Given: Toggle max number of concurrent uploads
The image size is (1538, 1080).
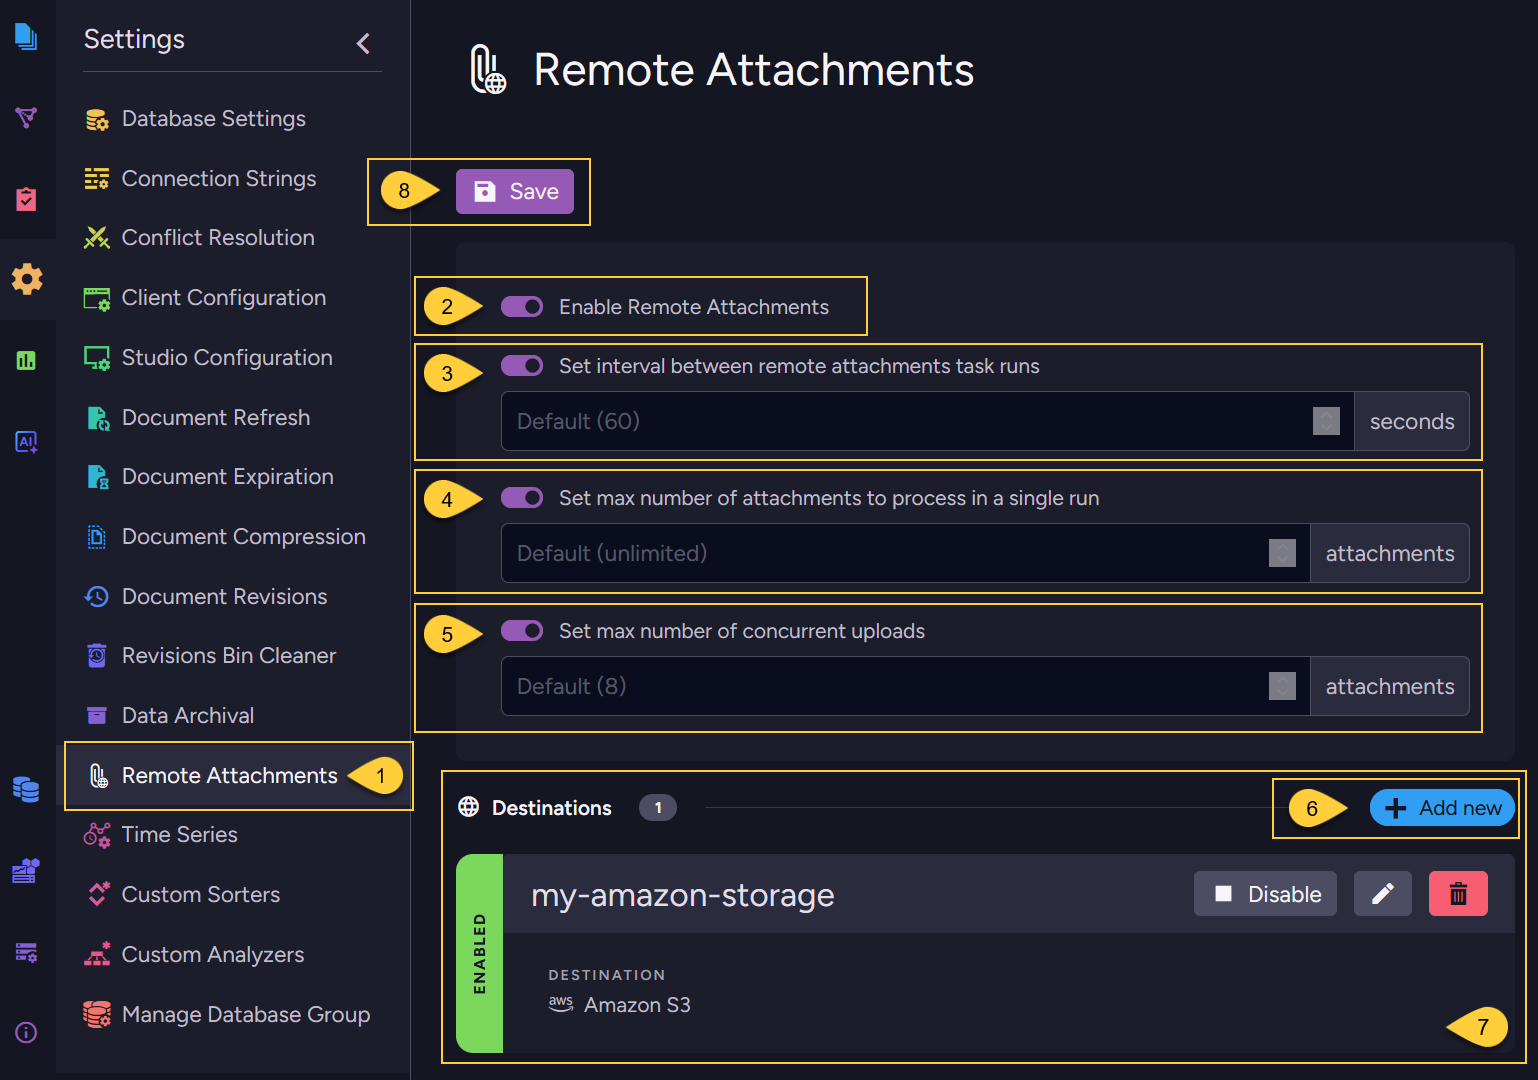Looking at the screenshot, I should [x=521, y=631].
